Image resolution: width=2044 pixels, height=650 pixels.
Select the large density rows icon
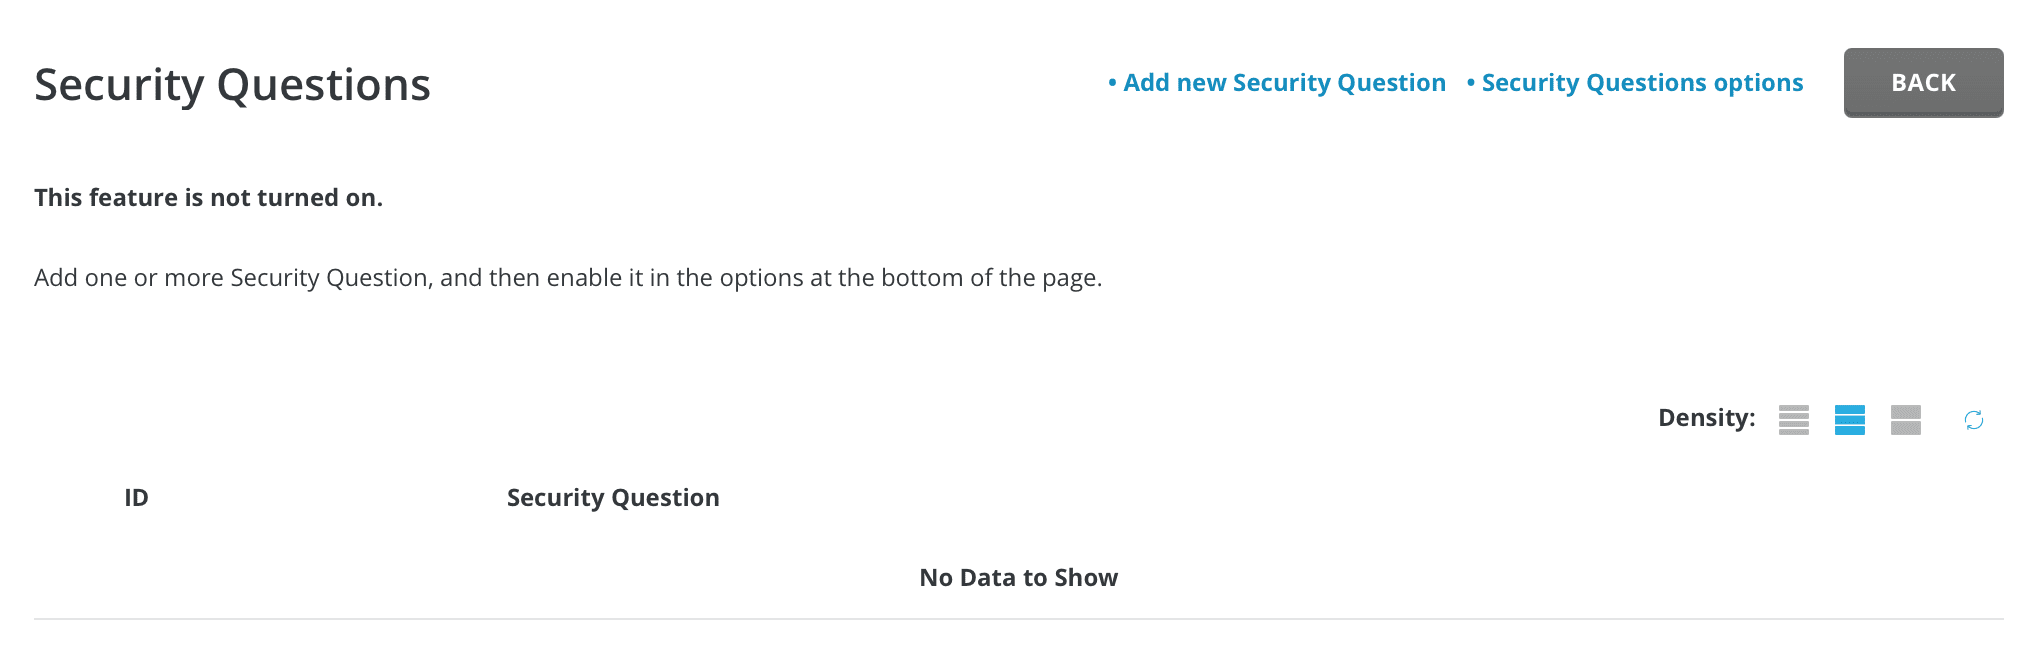[x=1905, y=420]
